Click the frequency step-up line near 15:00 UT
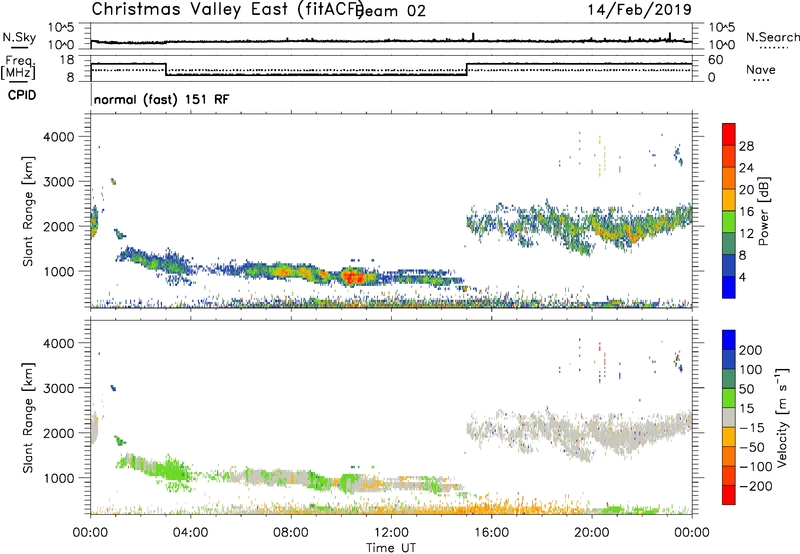 point(467,69)
